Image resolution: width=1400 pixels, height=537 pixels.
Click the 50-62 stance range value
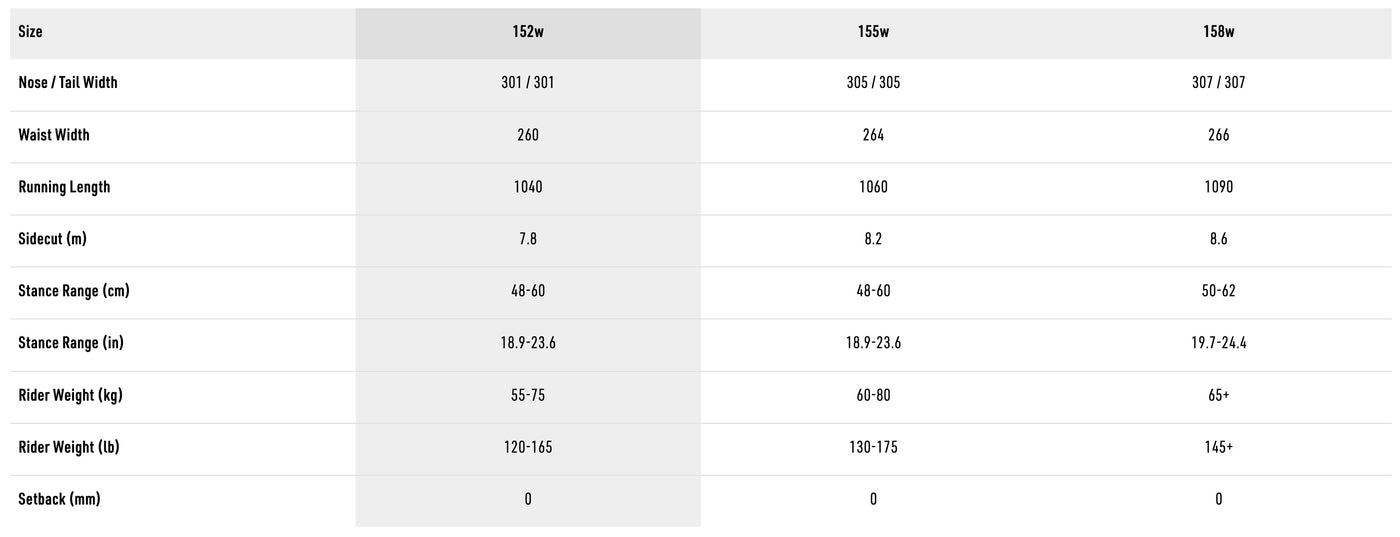(x=1218, y=291)
